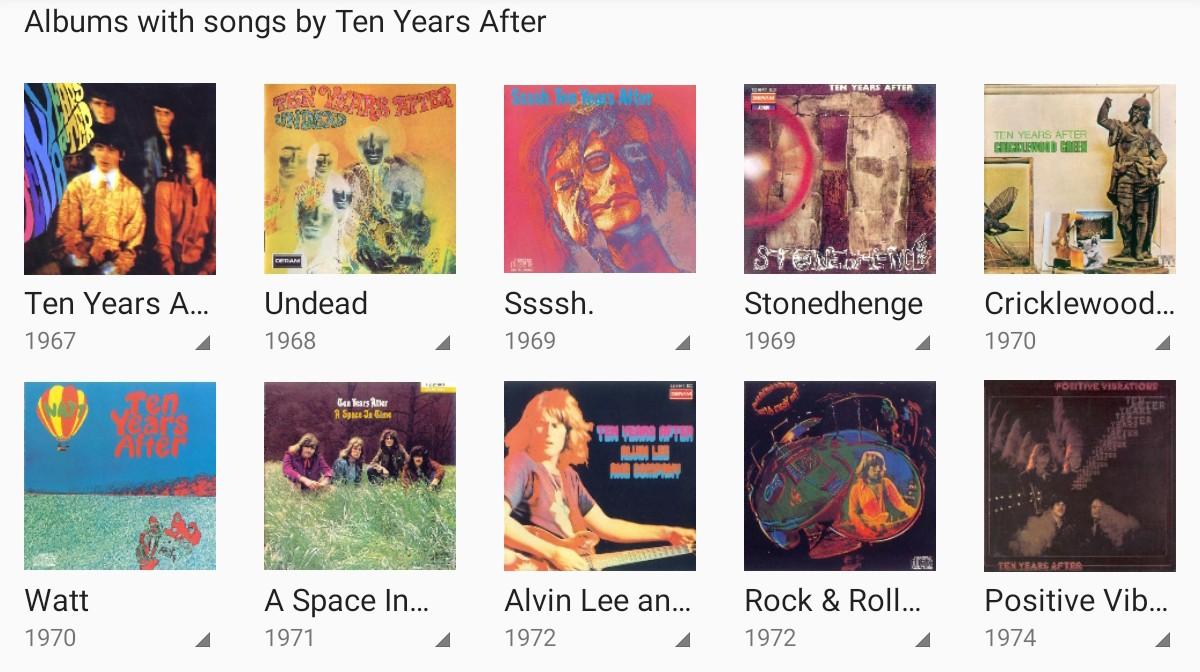Open the Undead album cover
This screenshot has width=1200, height=672.
point(360,179)
